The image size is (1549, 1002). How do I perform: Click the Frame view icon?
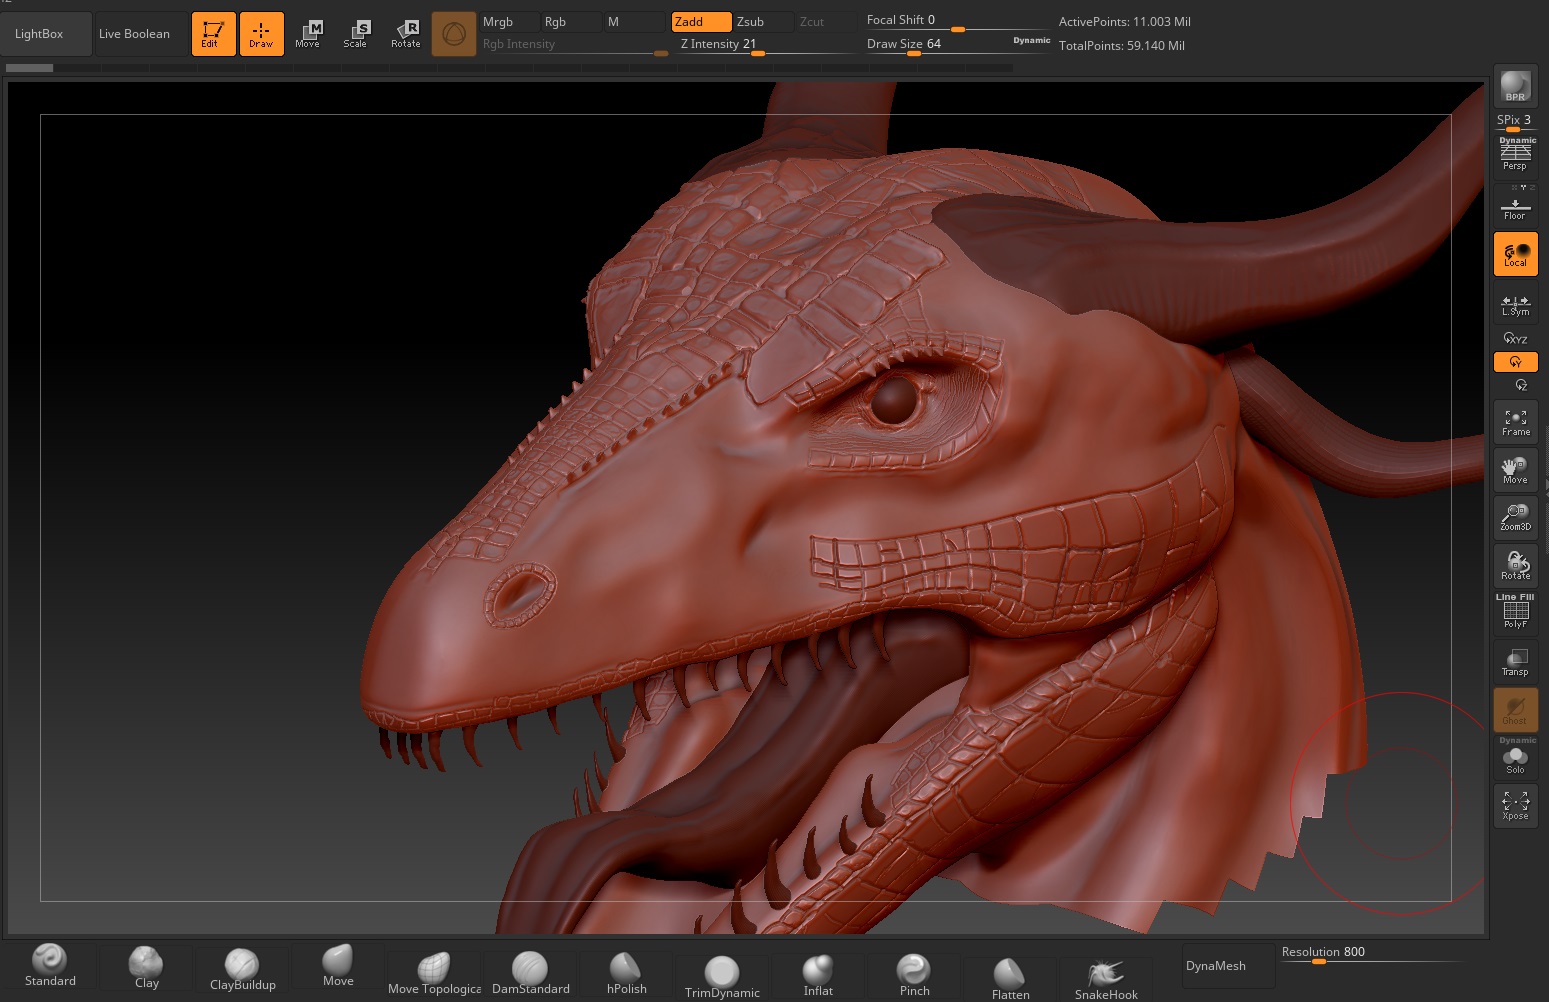(1515, 422)
